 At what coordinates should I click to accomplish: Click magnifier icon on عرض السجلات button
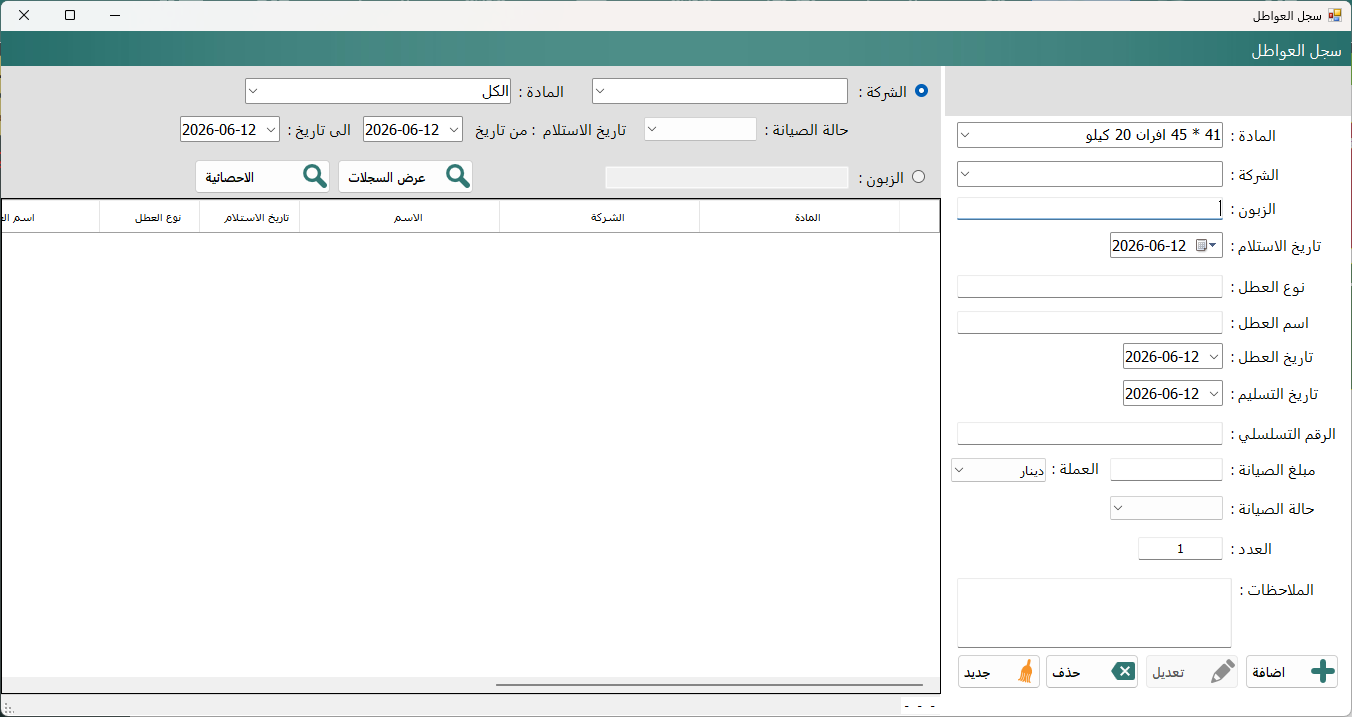pos(458,176)
